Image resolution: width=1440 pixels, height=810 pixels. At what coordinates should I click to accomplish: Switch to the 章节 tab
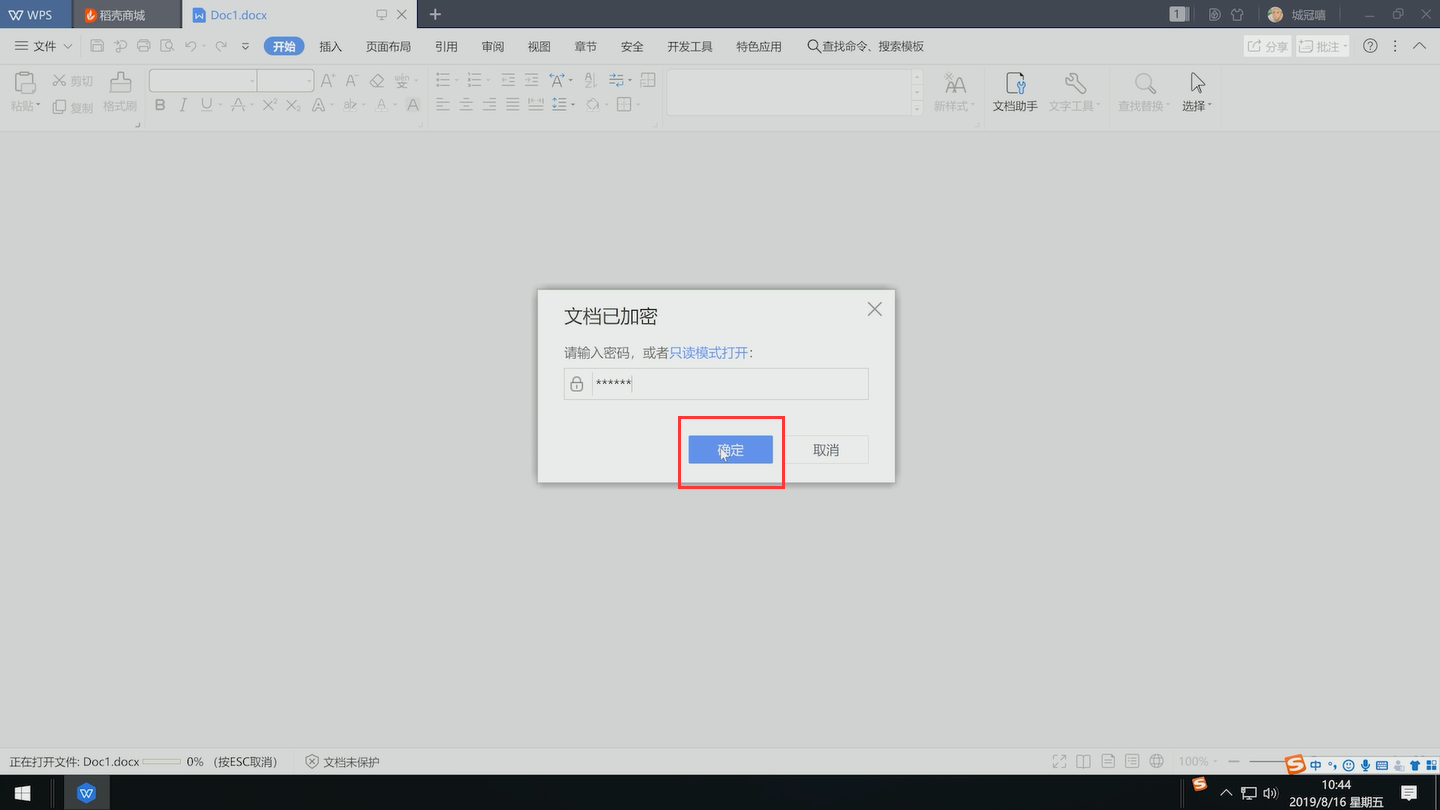point(585,46)
